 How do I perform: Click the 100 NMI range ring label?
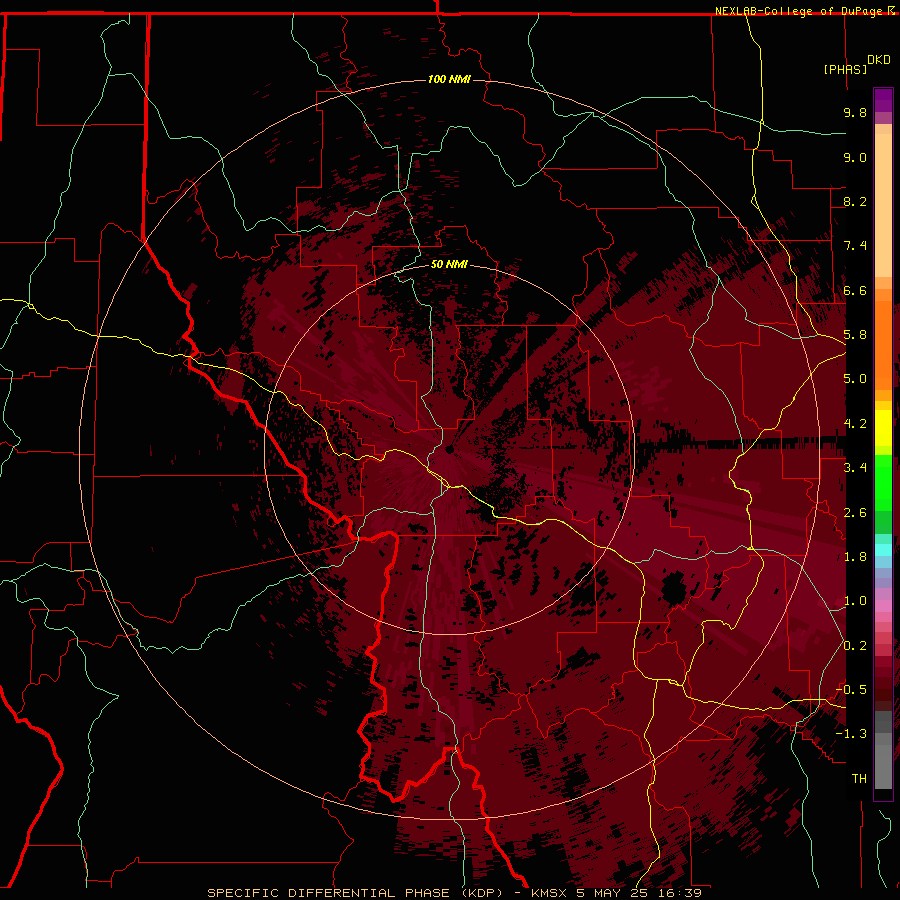pos(449,79)
